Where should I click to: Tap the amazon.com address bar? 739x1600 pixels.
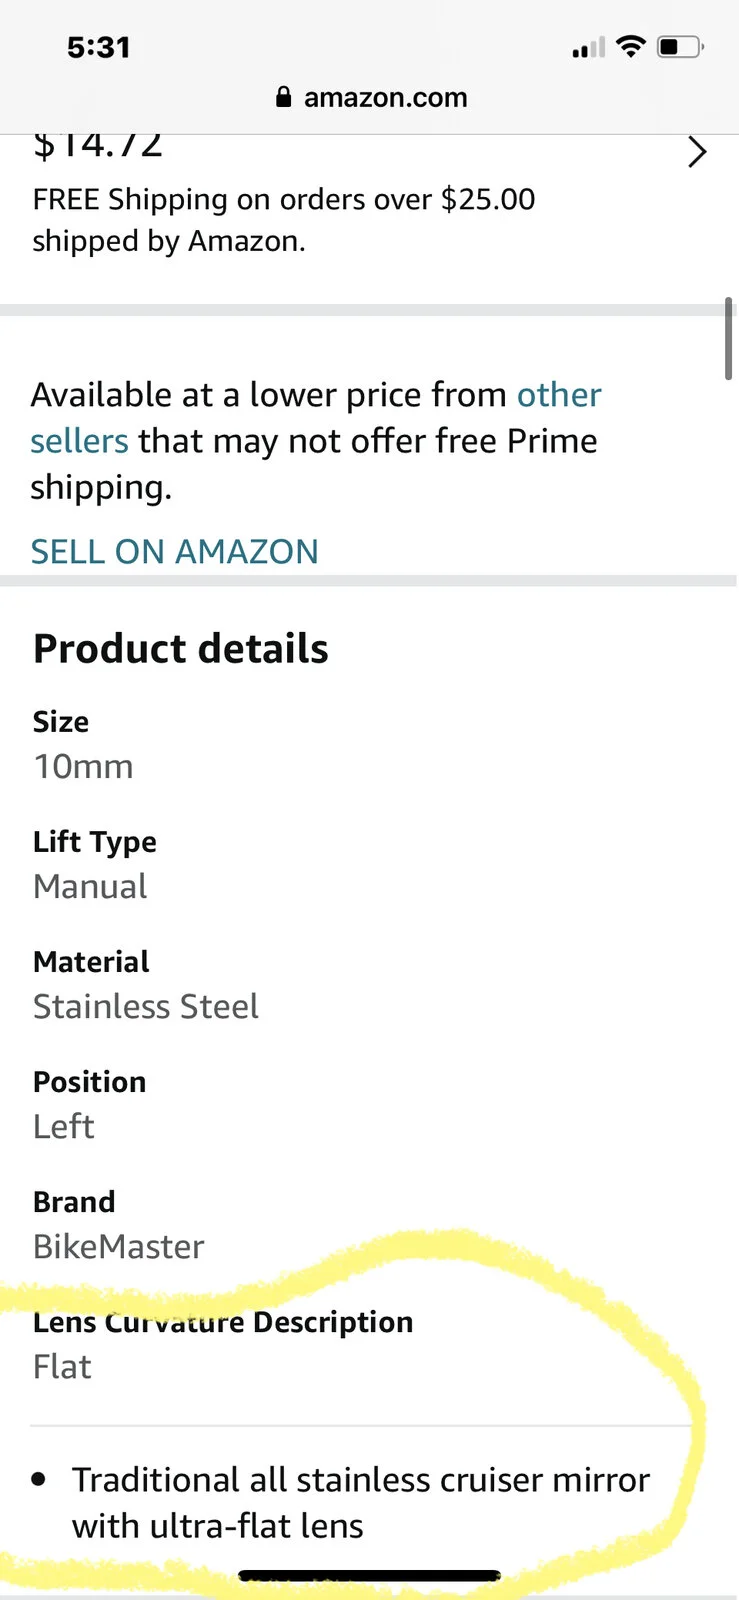[385, 97]
